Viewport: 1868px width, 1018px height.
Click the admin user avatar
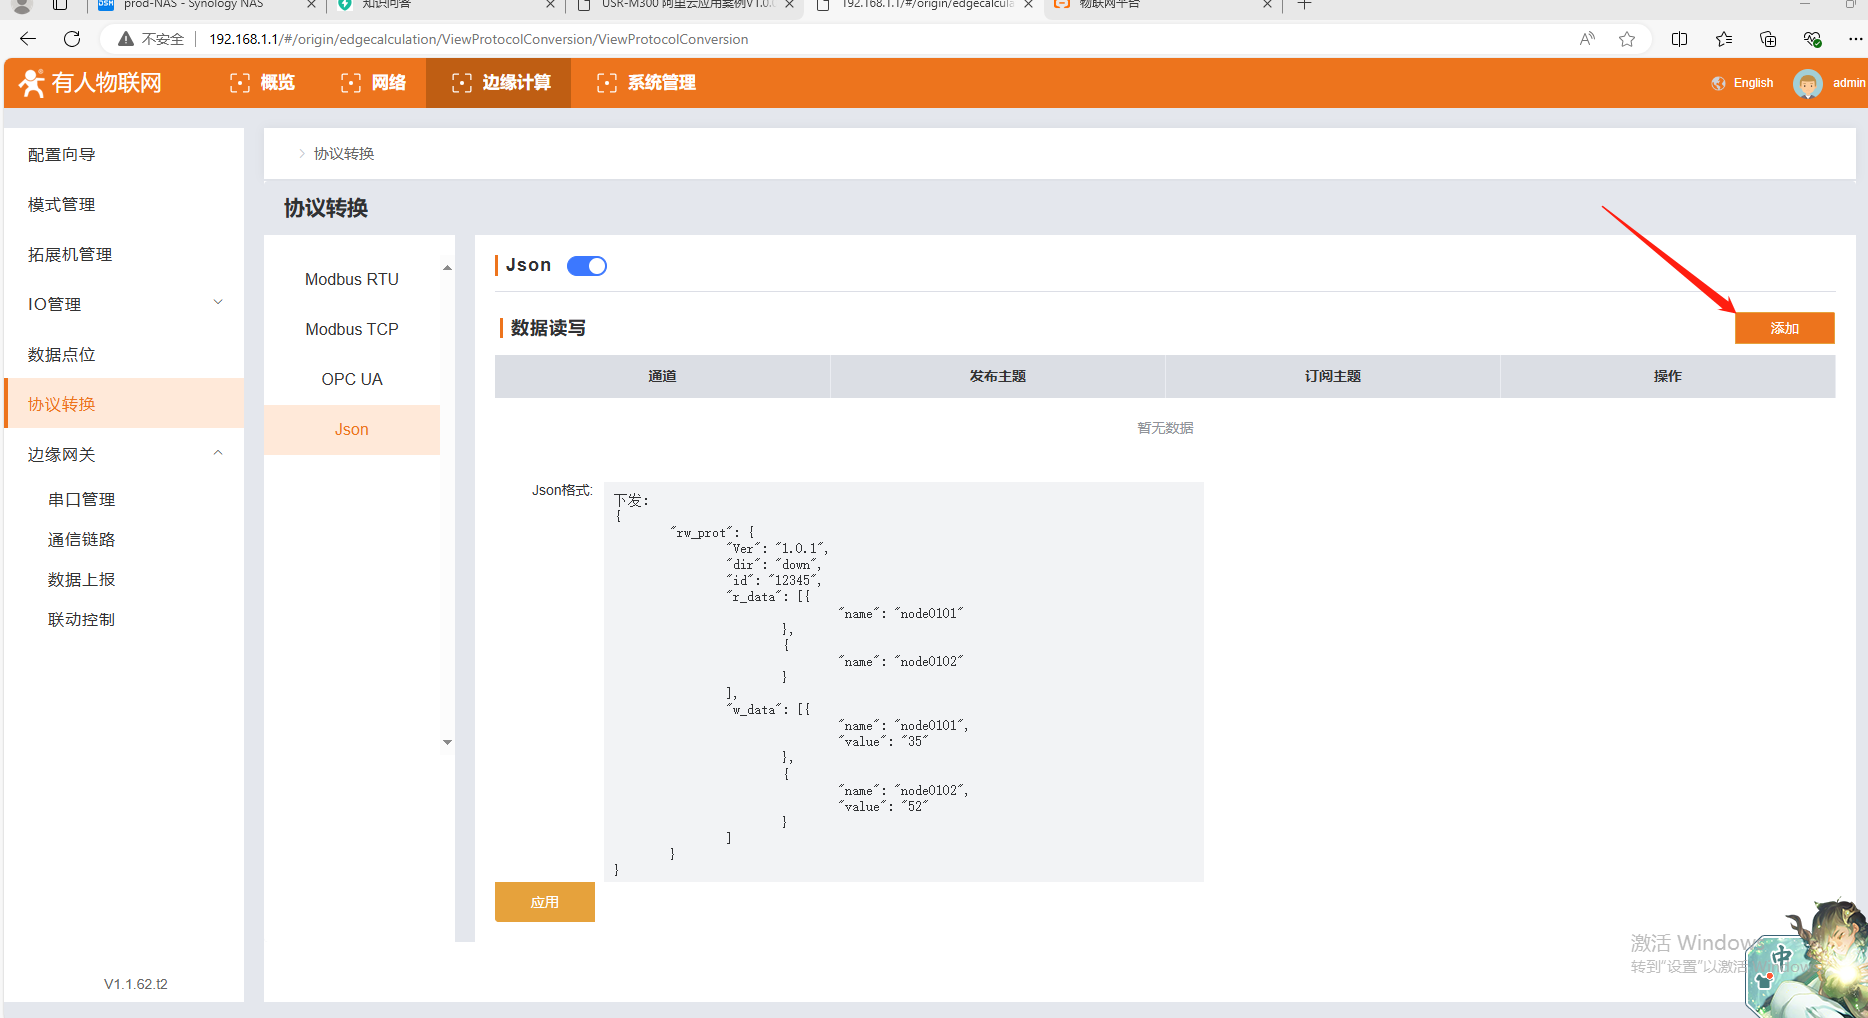coord(1807,83)
